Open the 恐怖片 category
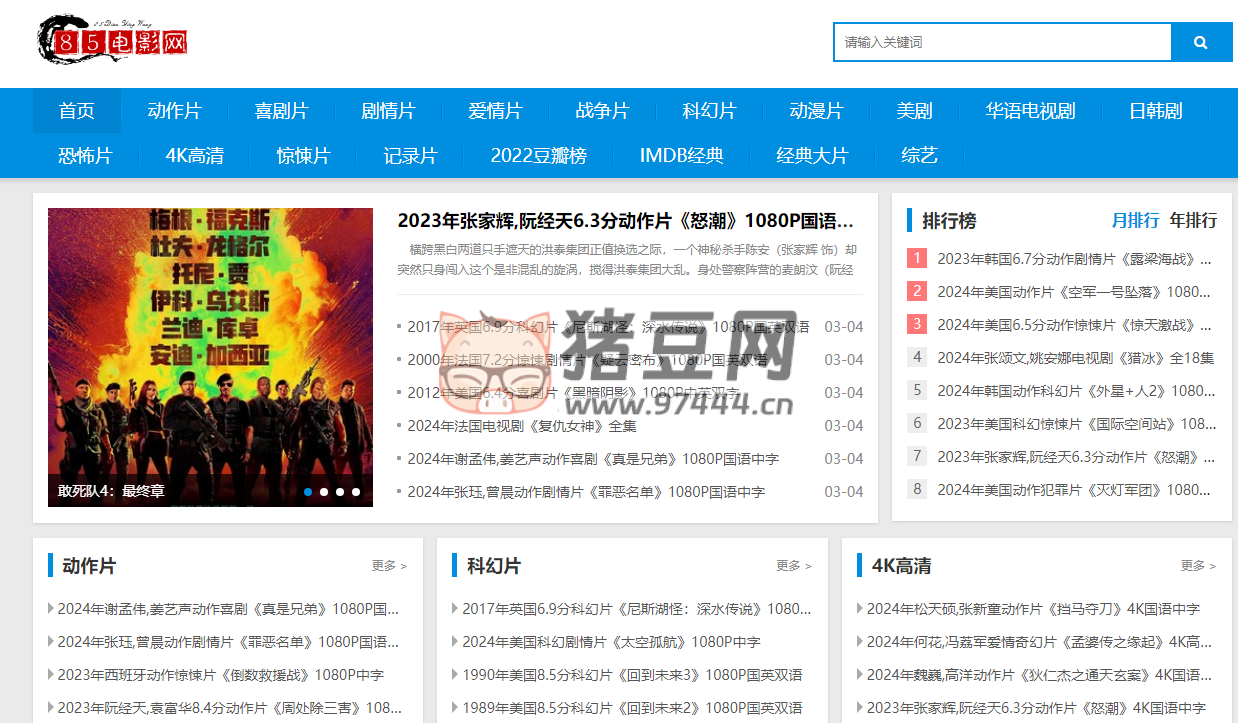The width and height of the screenshot is (1238, 723). coord(85,155)
